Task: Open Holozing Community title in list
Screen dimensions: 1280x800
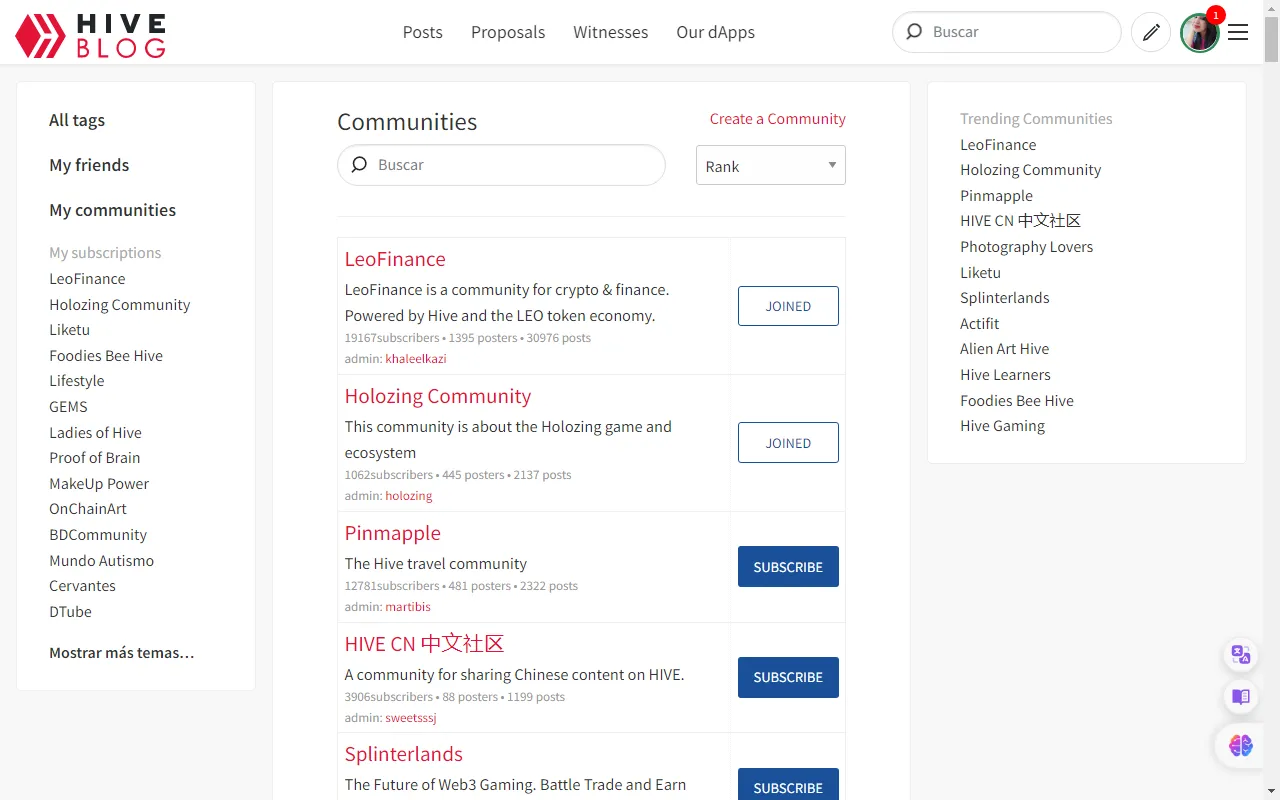Action: [x=438, y=396]
